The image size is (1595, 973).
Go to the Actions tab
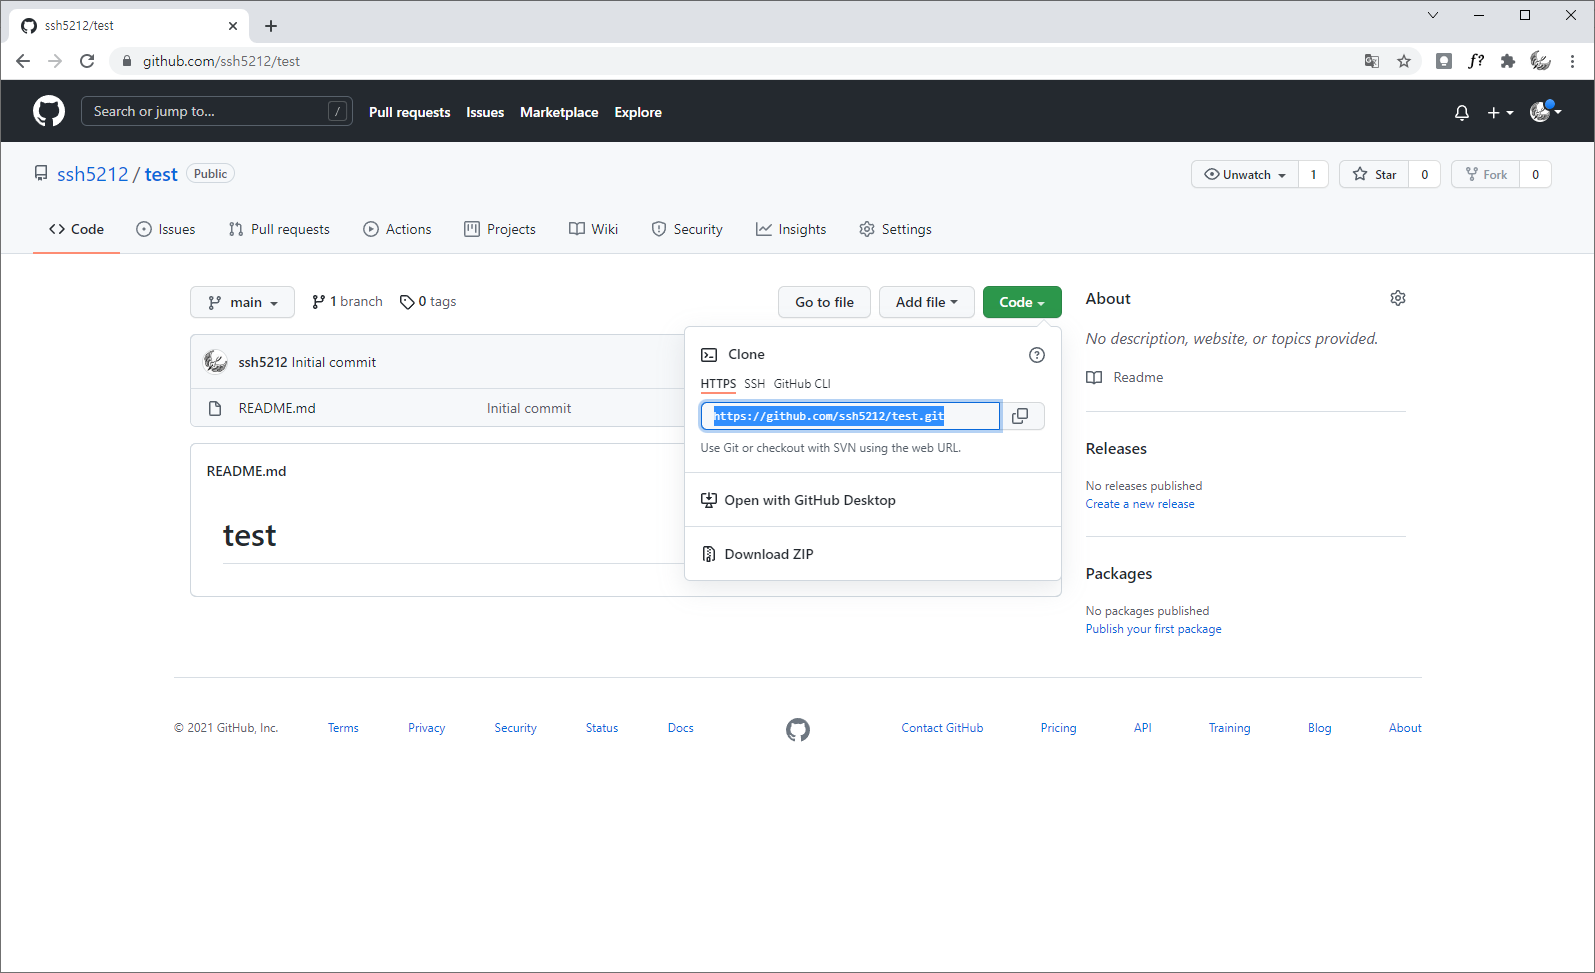pos(397,229)
